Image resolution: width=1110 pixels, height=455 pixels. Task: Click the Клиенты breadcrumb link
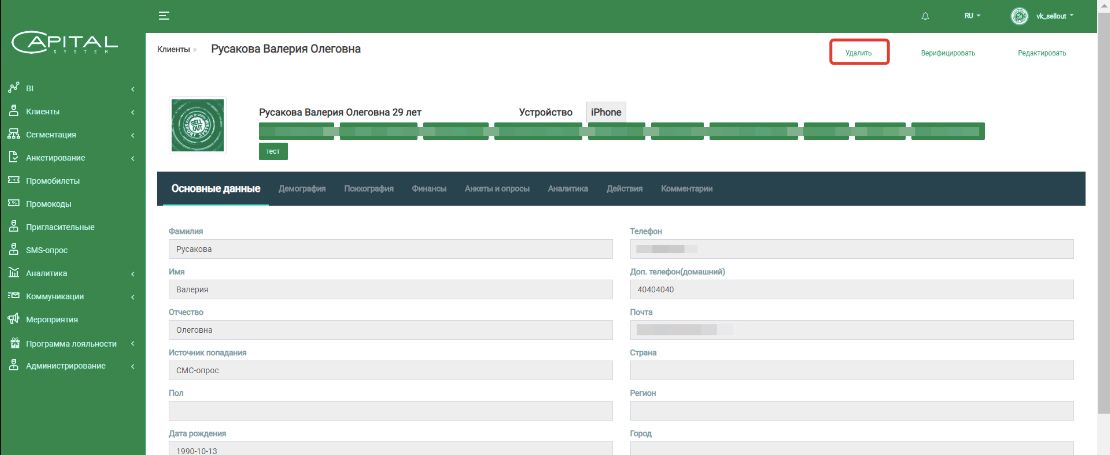coord(173,49)
